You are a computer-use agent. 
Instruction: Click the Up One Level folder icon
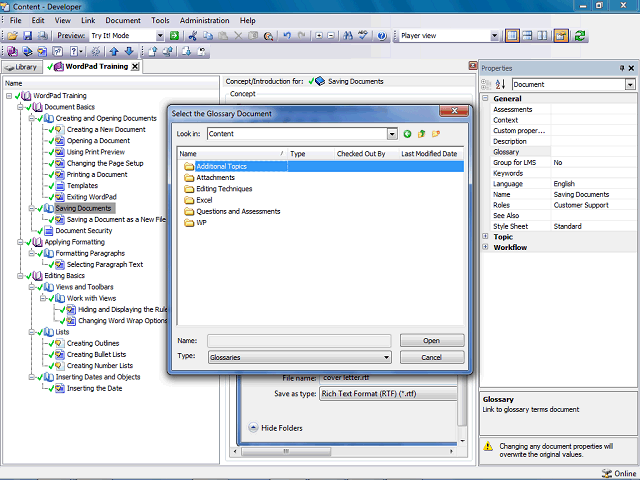[422, 134]
